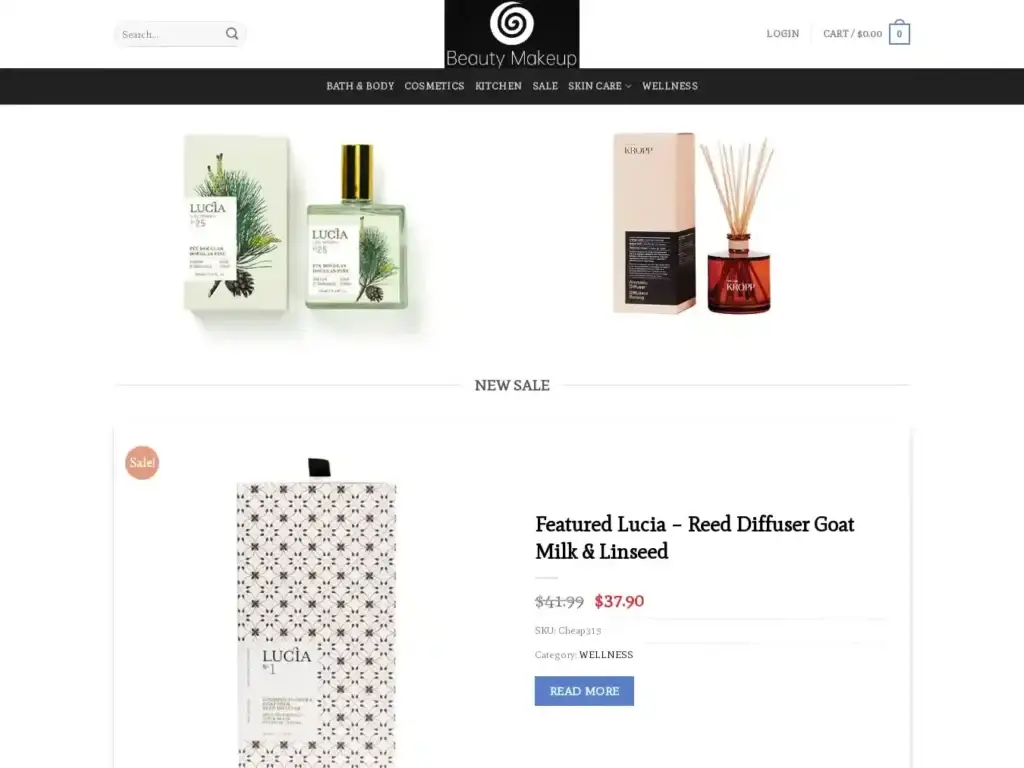Open the Kitchen menu item
Image resolution: width=1024 pixels, height=768 pixels.
click(x=498, y=86)
